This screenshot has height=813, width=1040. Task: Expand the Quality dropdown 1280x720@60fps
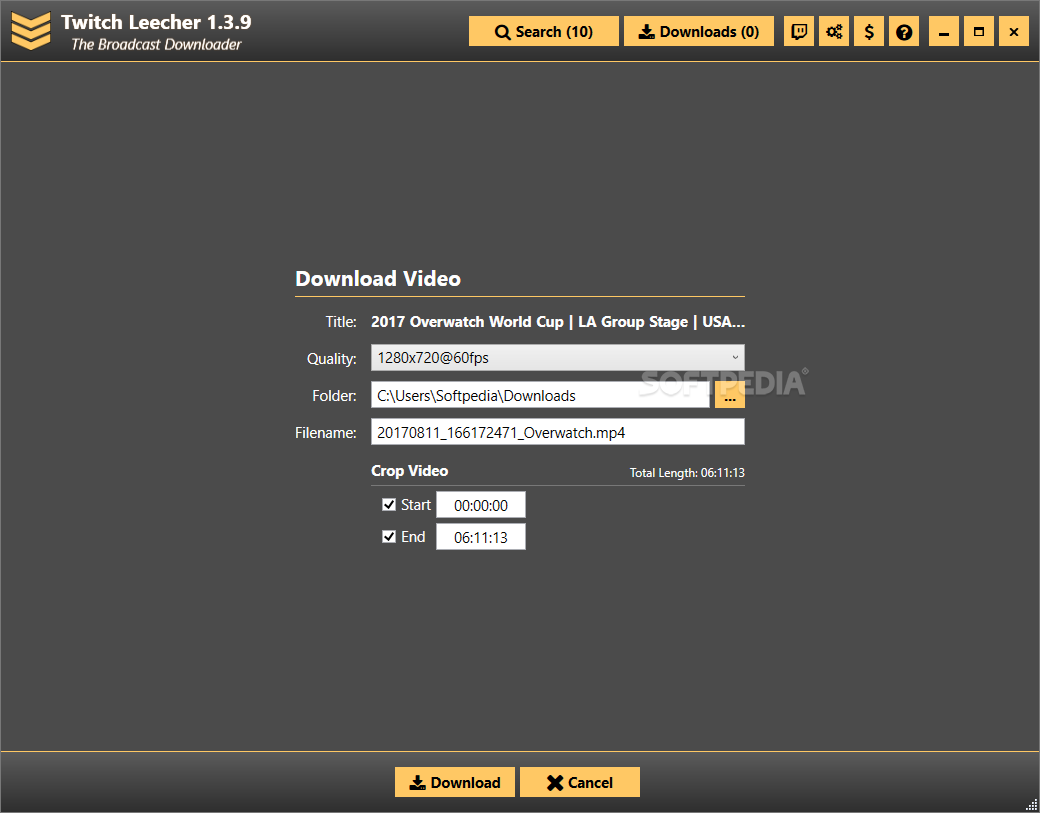(x=558, y=357)
